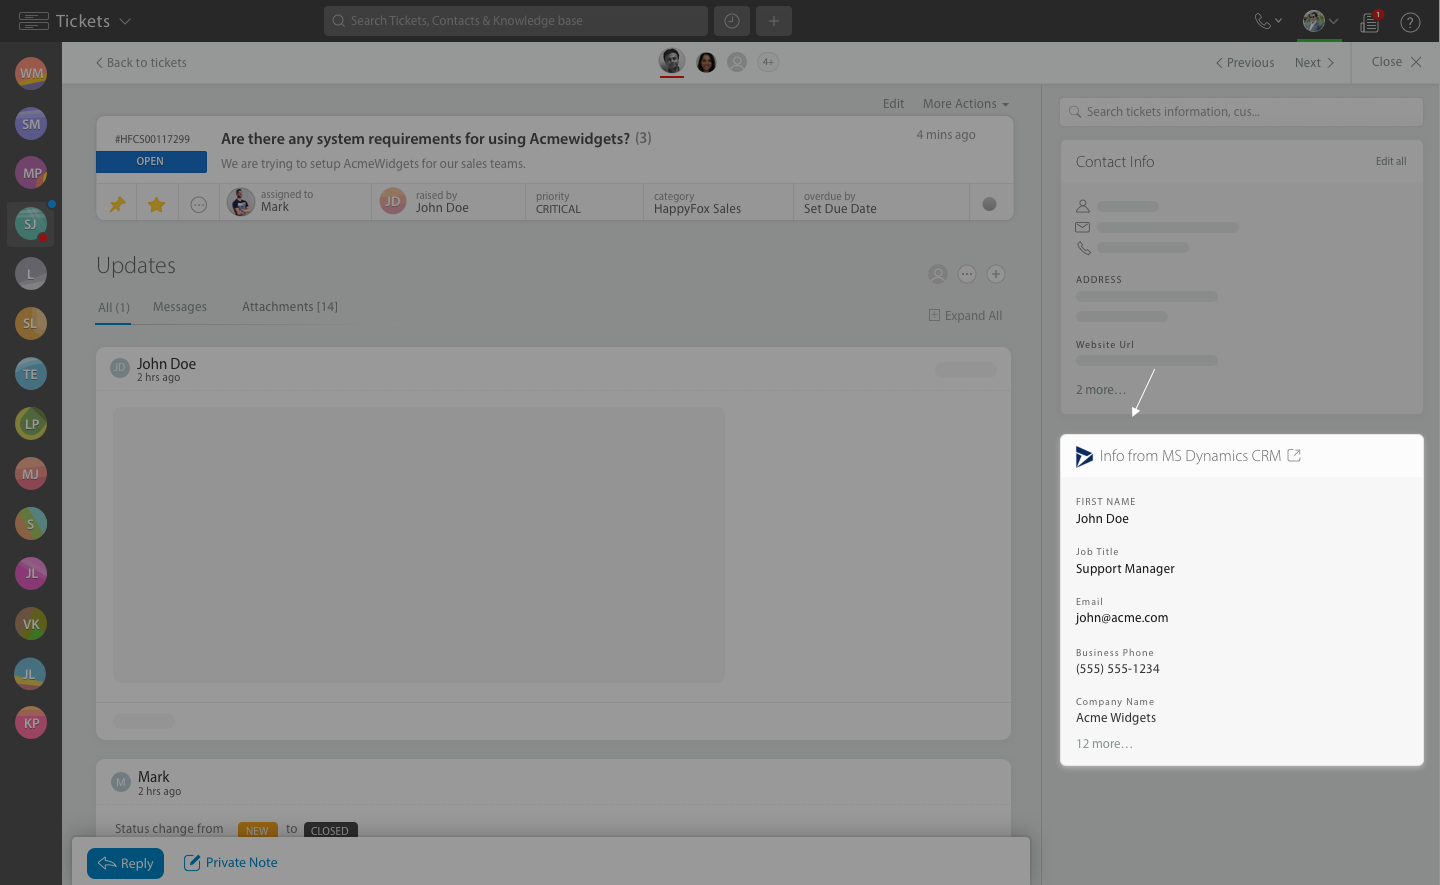Image resolution: width=1440 pixels, height=885 pixels.
Task: Show 12 more CRM fields
Action: click(1104, 743)
